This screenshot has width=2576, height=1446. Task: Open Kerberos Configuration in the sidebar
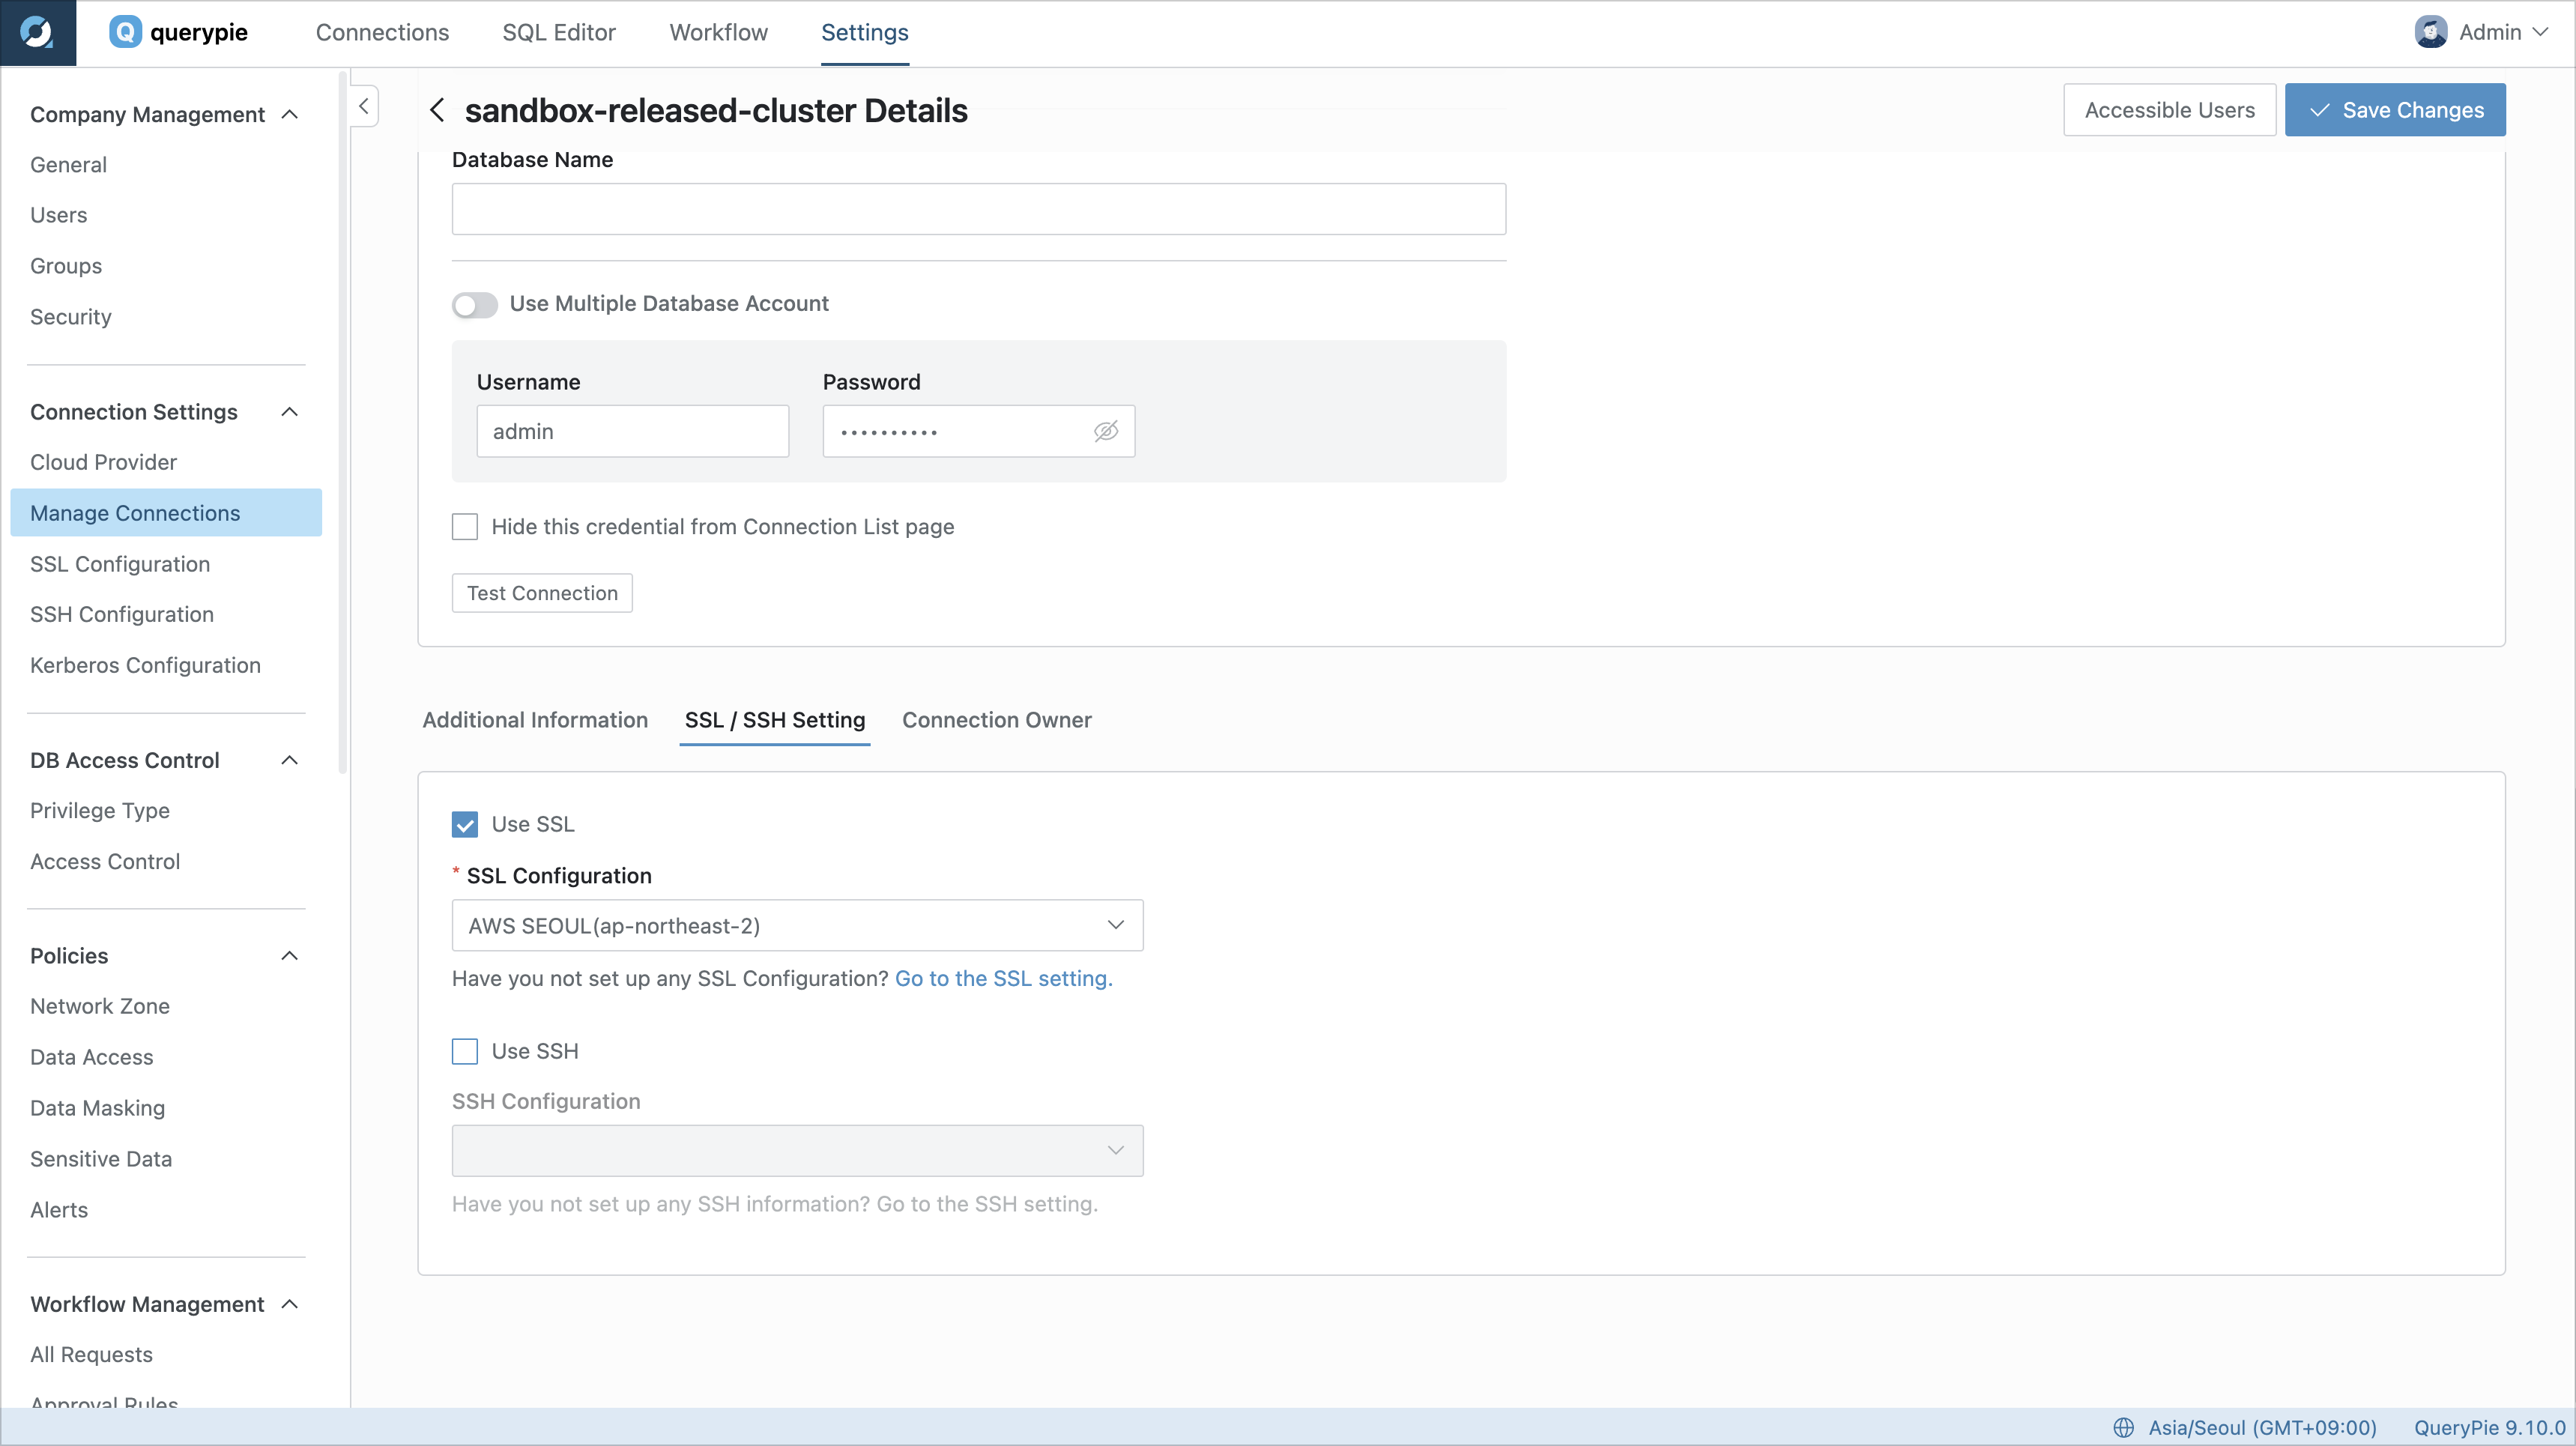pos(145,665)
